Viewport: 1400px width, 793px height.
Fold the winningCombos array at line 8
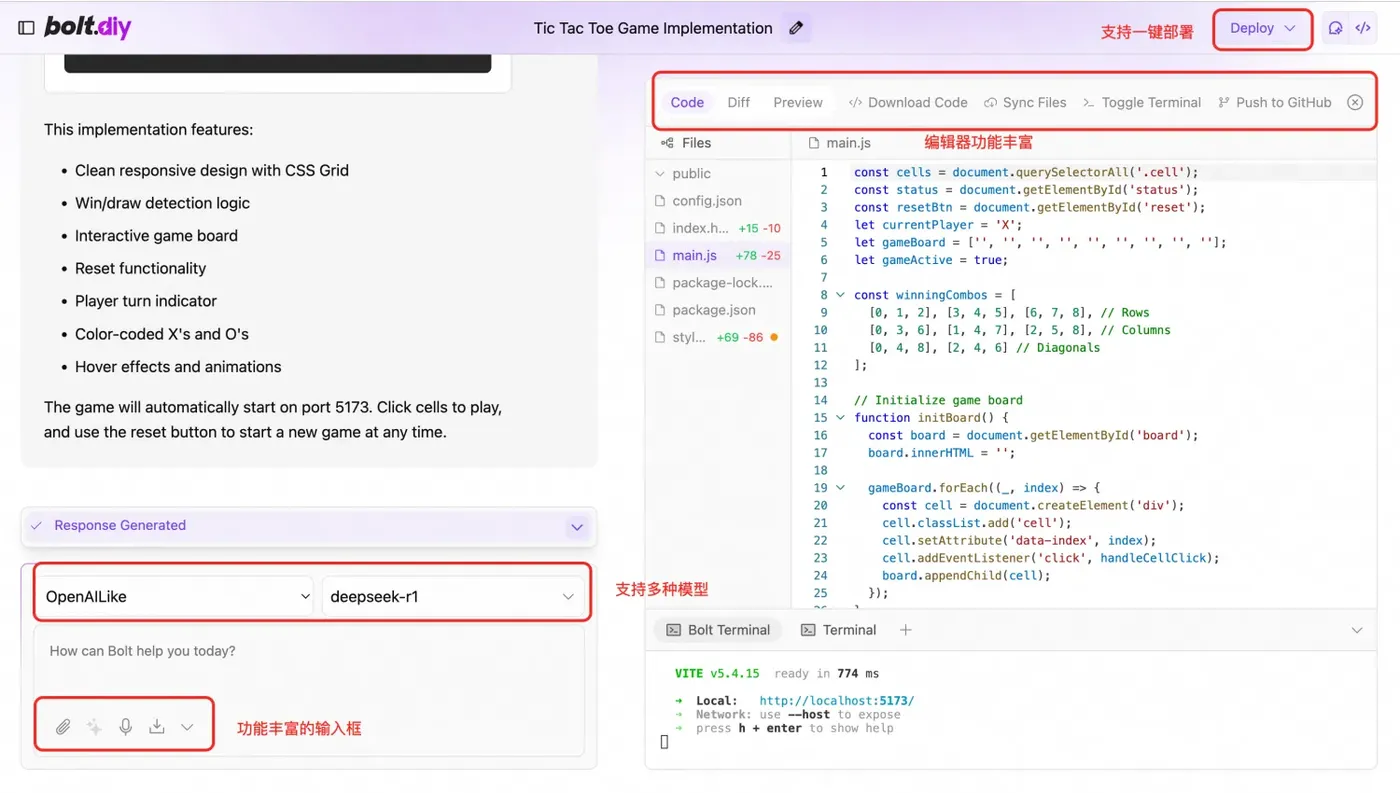pos(840,295)
